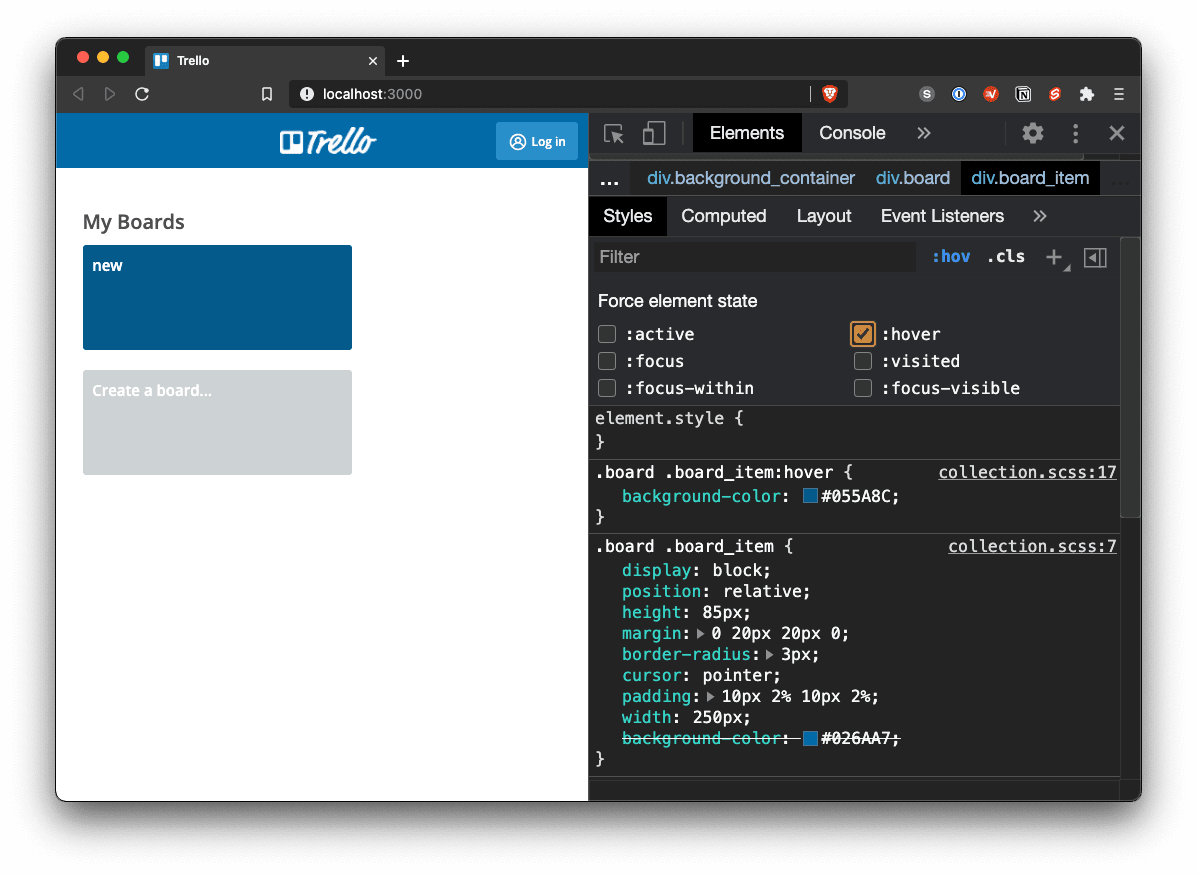Expand the padding shorthand triangle
This screenshot has height=875, width=1197.
coord(710,697)
